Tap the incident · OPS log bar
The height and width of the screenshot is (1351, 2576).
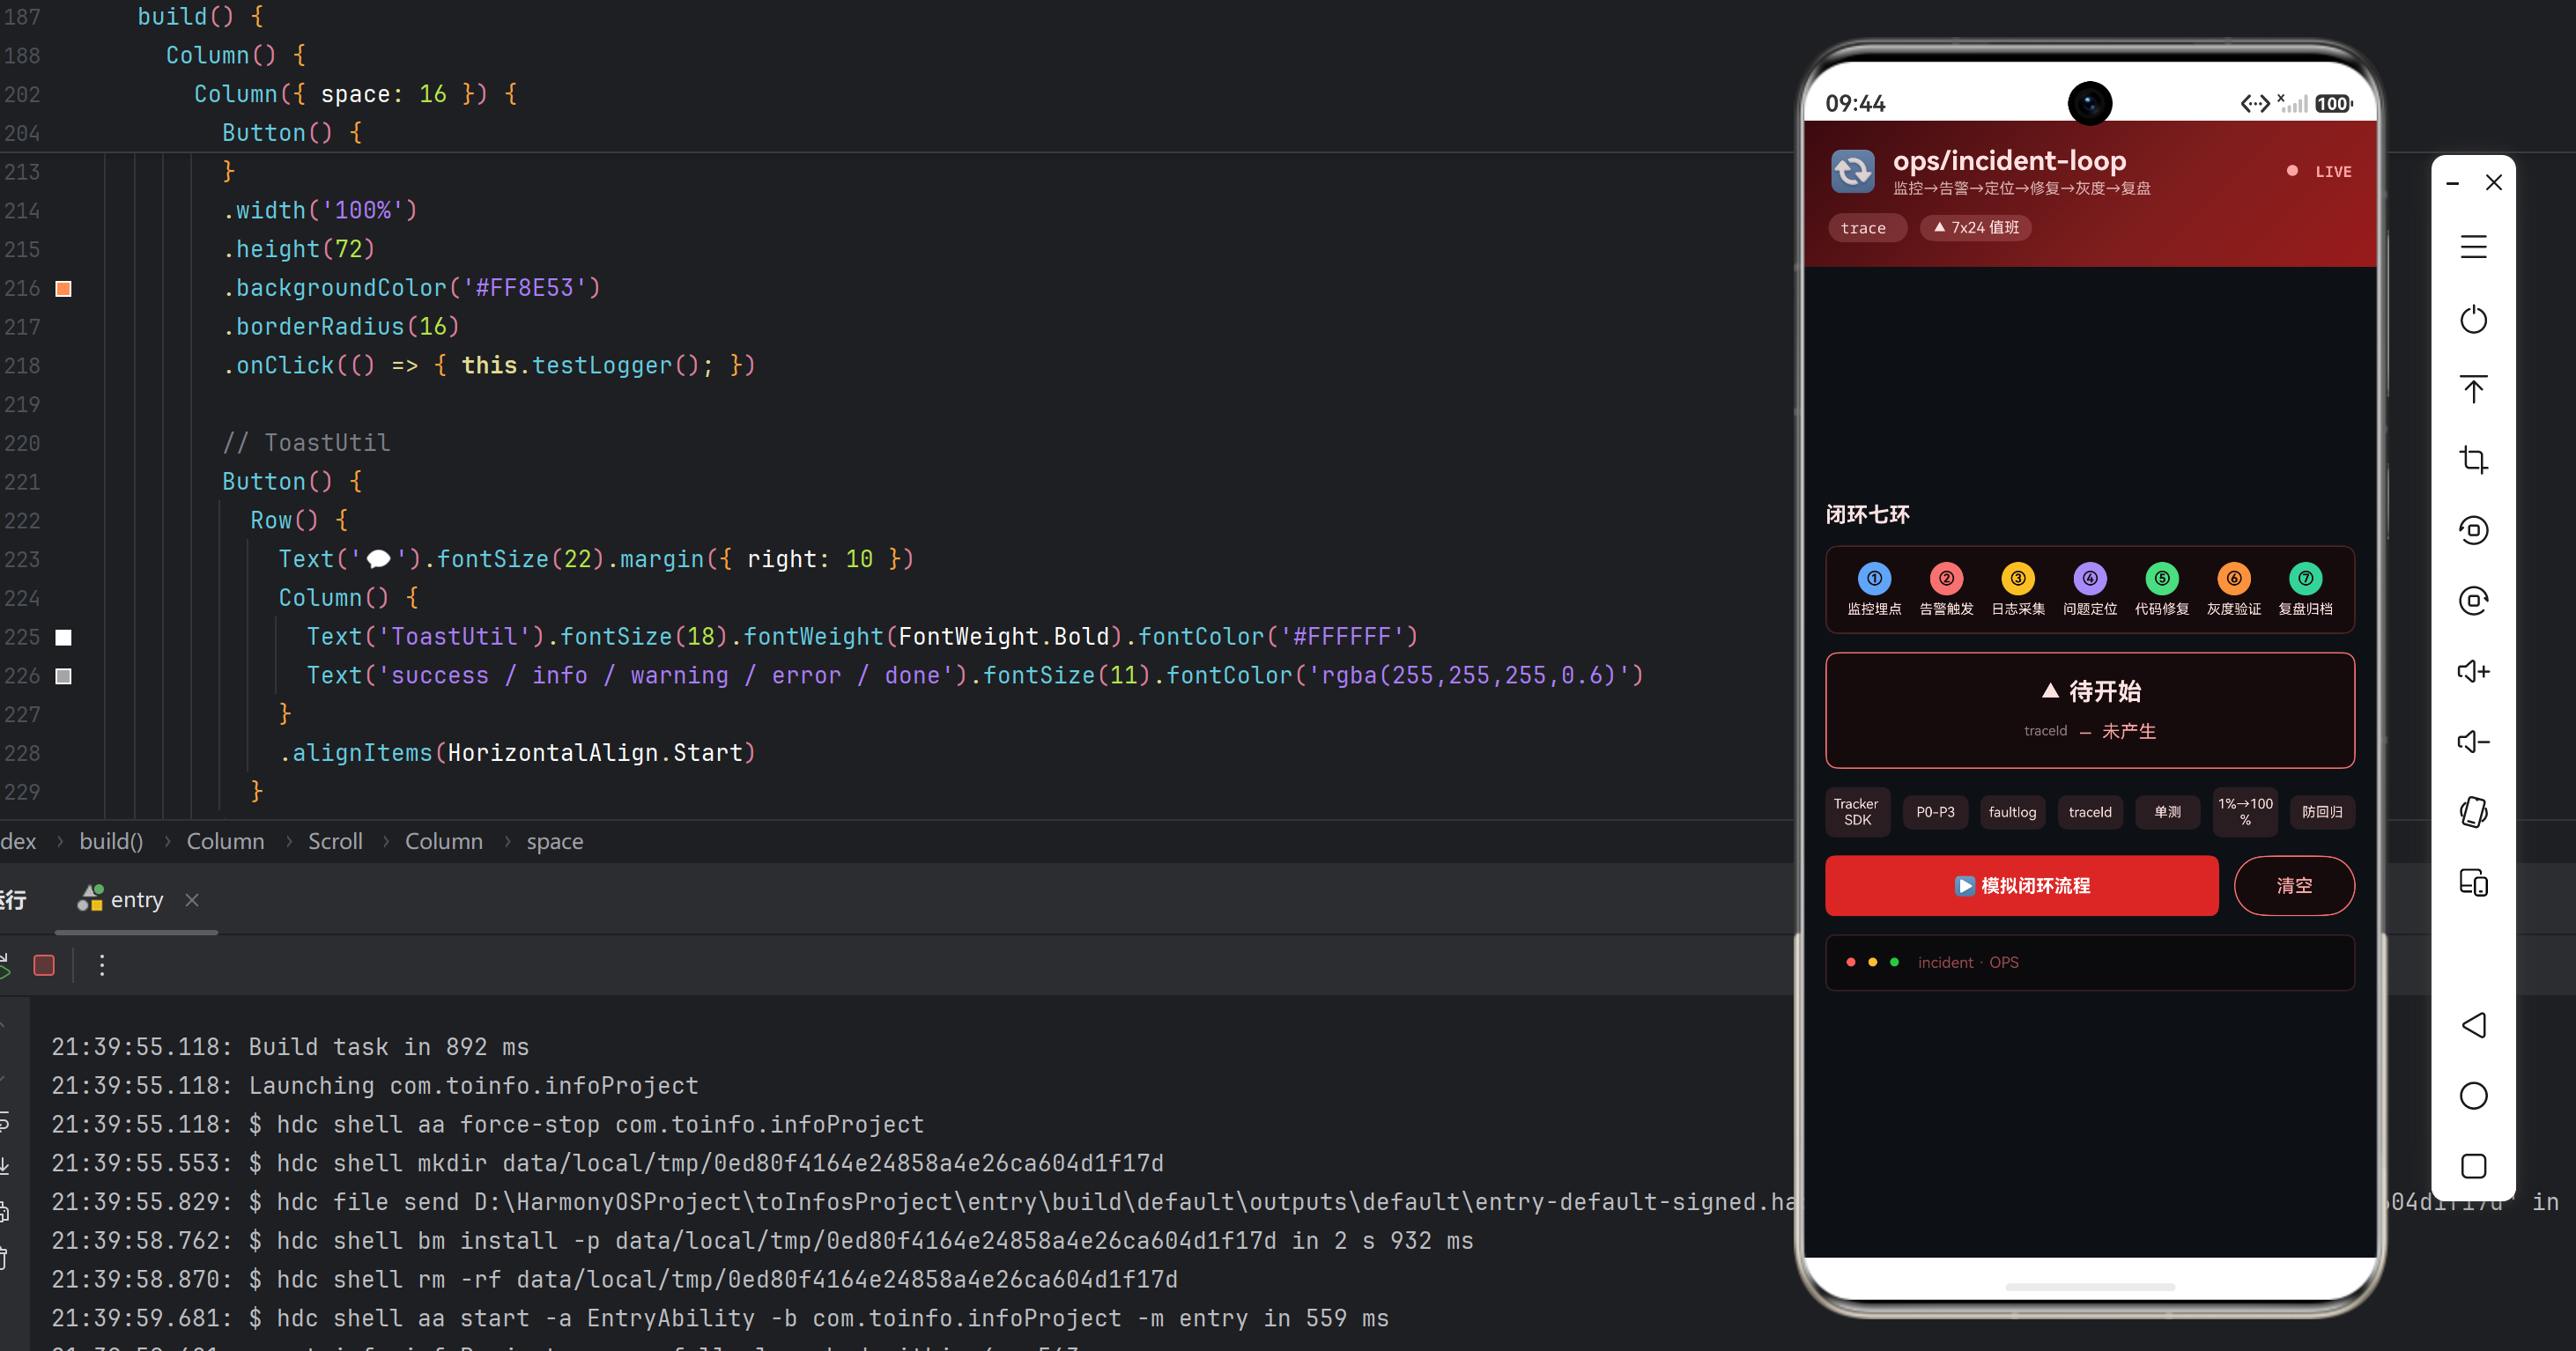coord(2090,962)
